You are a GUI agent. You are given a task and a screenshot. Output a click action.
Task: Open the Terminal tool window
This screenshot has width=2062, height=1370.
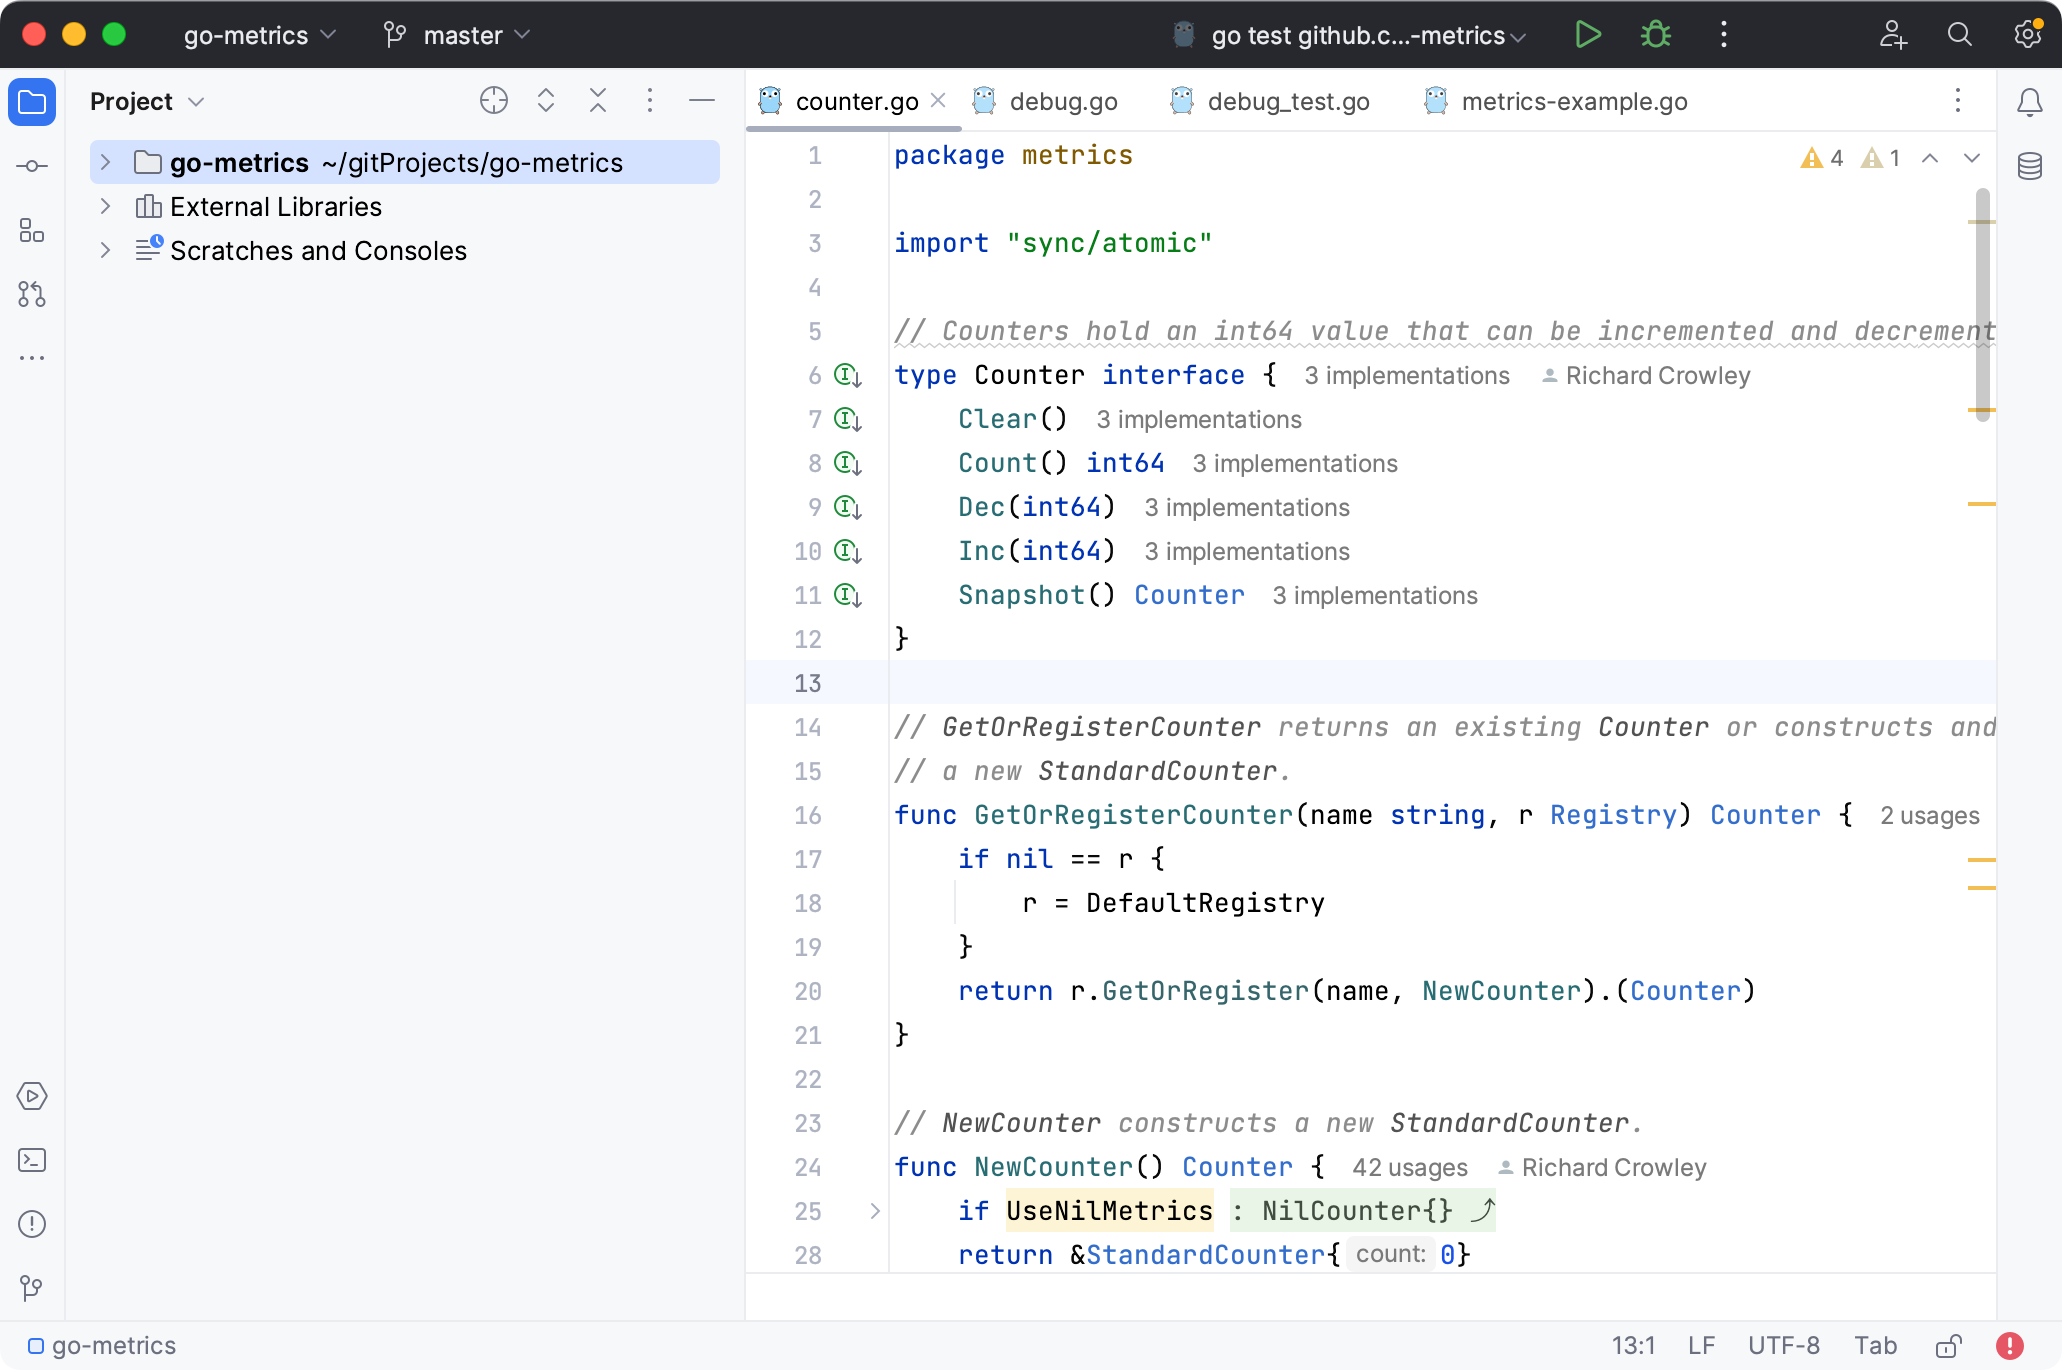click(x=32, y=1160)
